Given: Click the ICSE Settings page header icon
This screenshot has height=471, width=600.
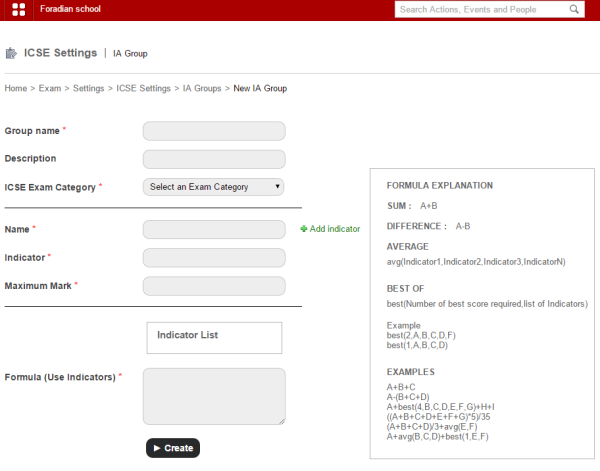Looking at the screenshot, I should click(x=12, y=53).
